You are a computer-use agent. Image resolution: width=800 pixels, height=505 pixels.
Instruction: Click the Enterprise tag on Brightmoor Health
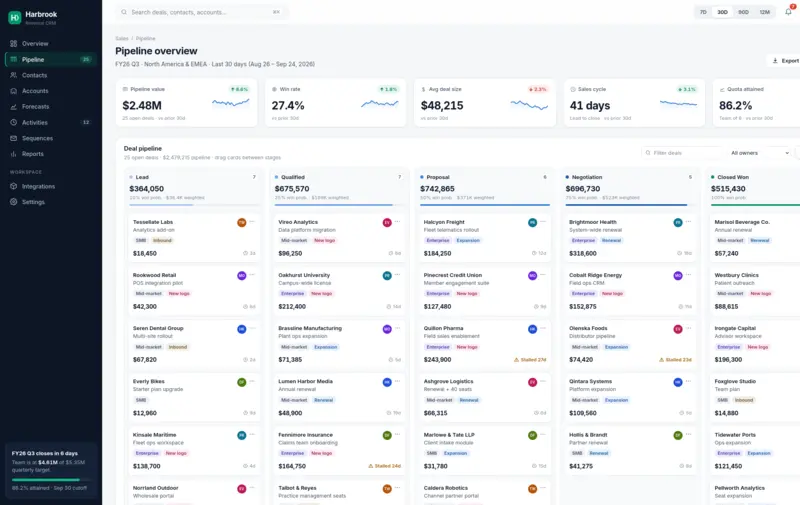click(x=583, y=240)
